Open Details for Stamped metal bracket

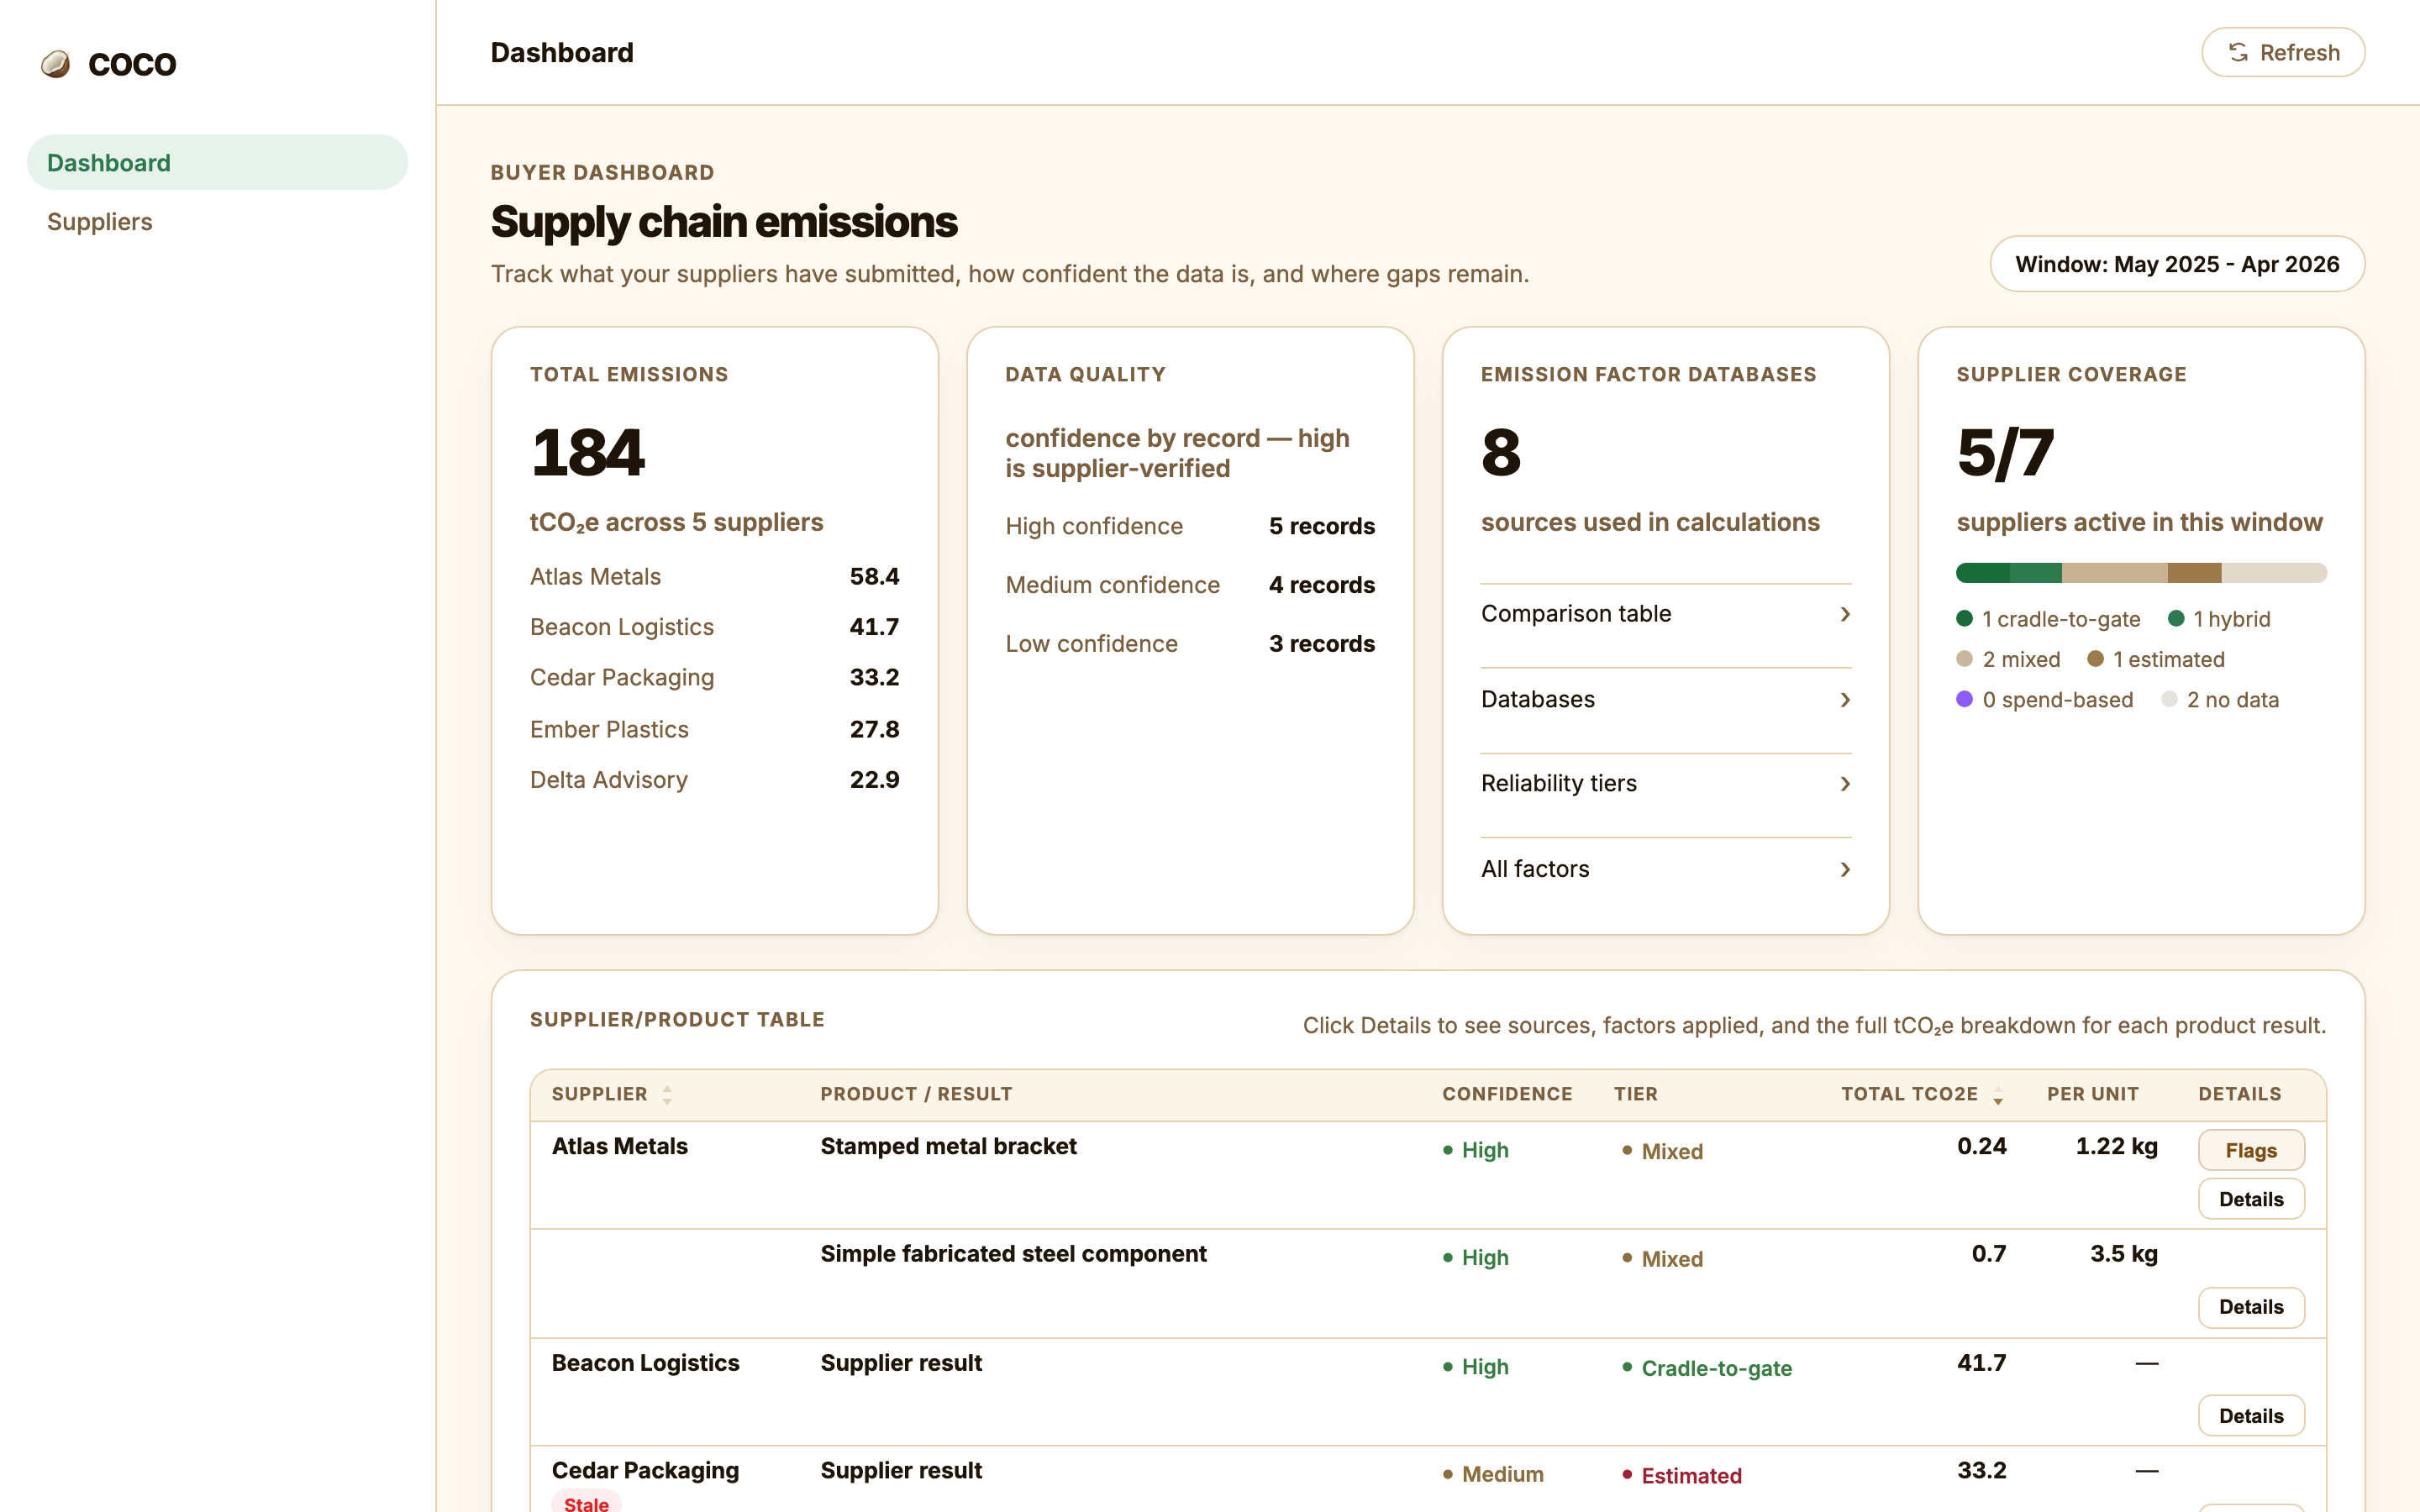2251,1199
